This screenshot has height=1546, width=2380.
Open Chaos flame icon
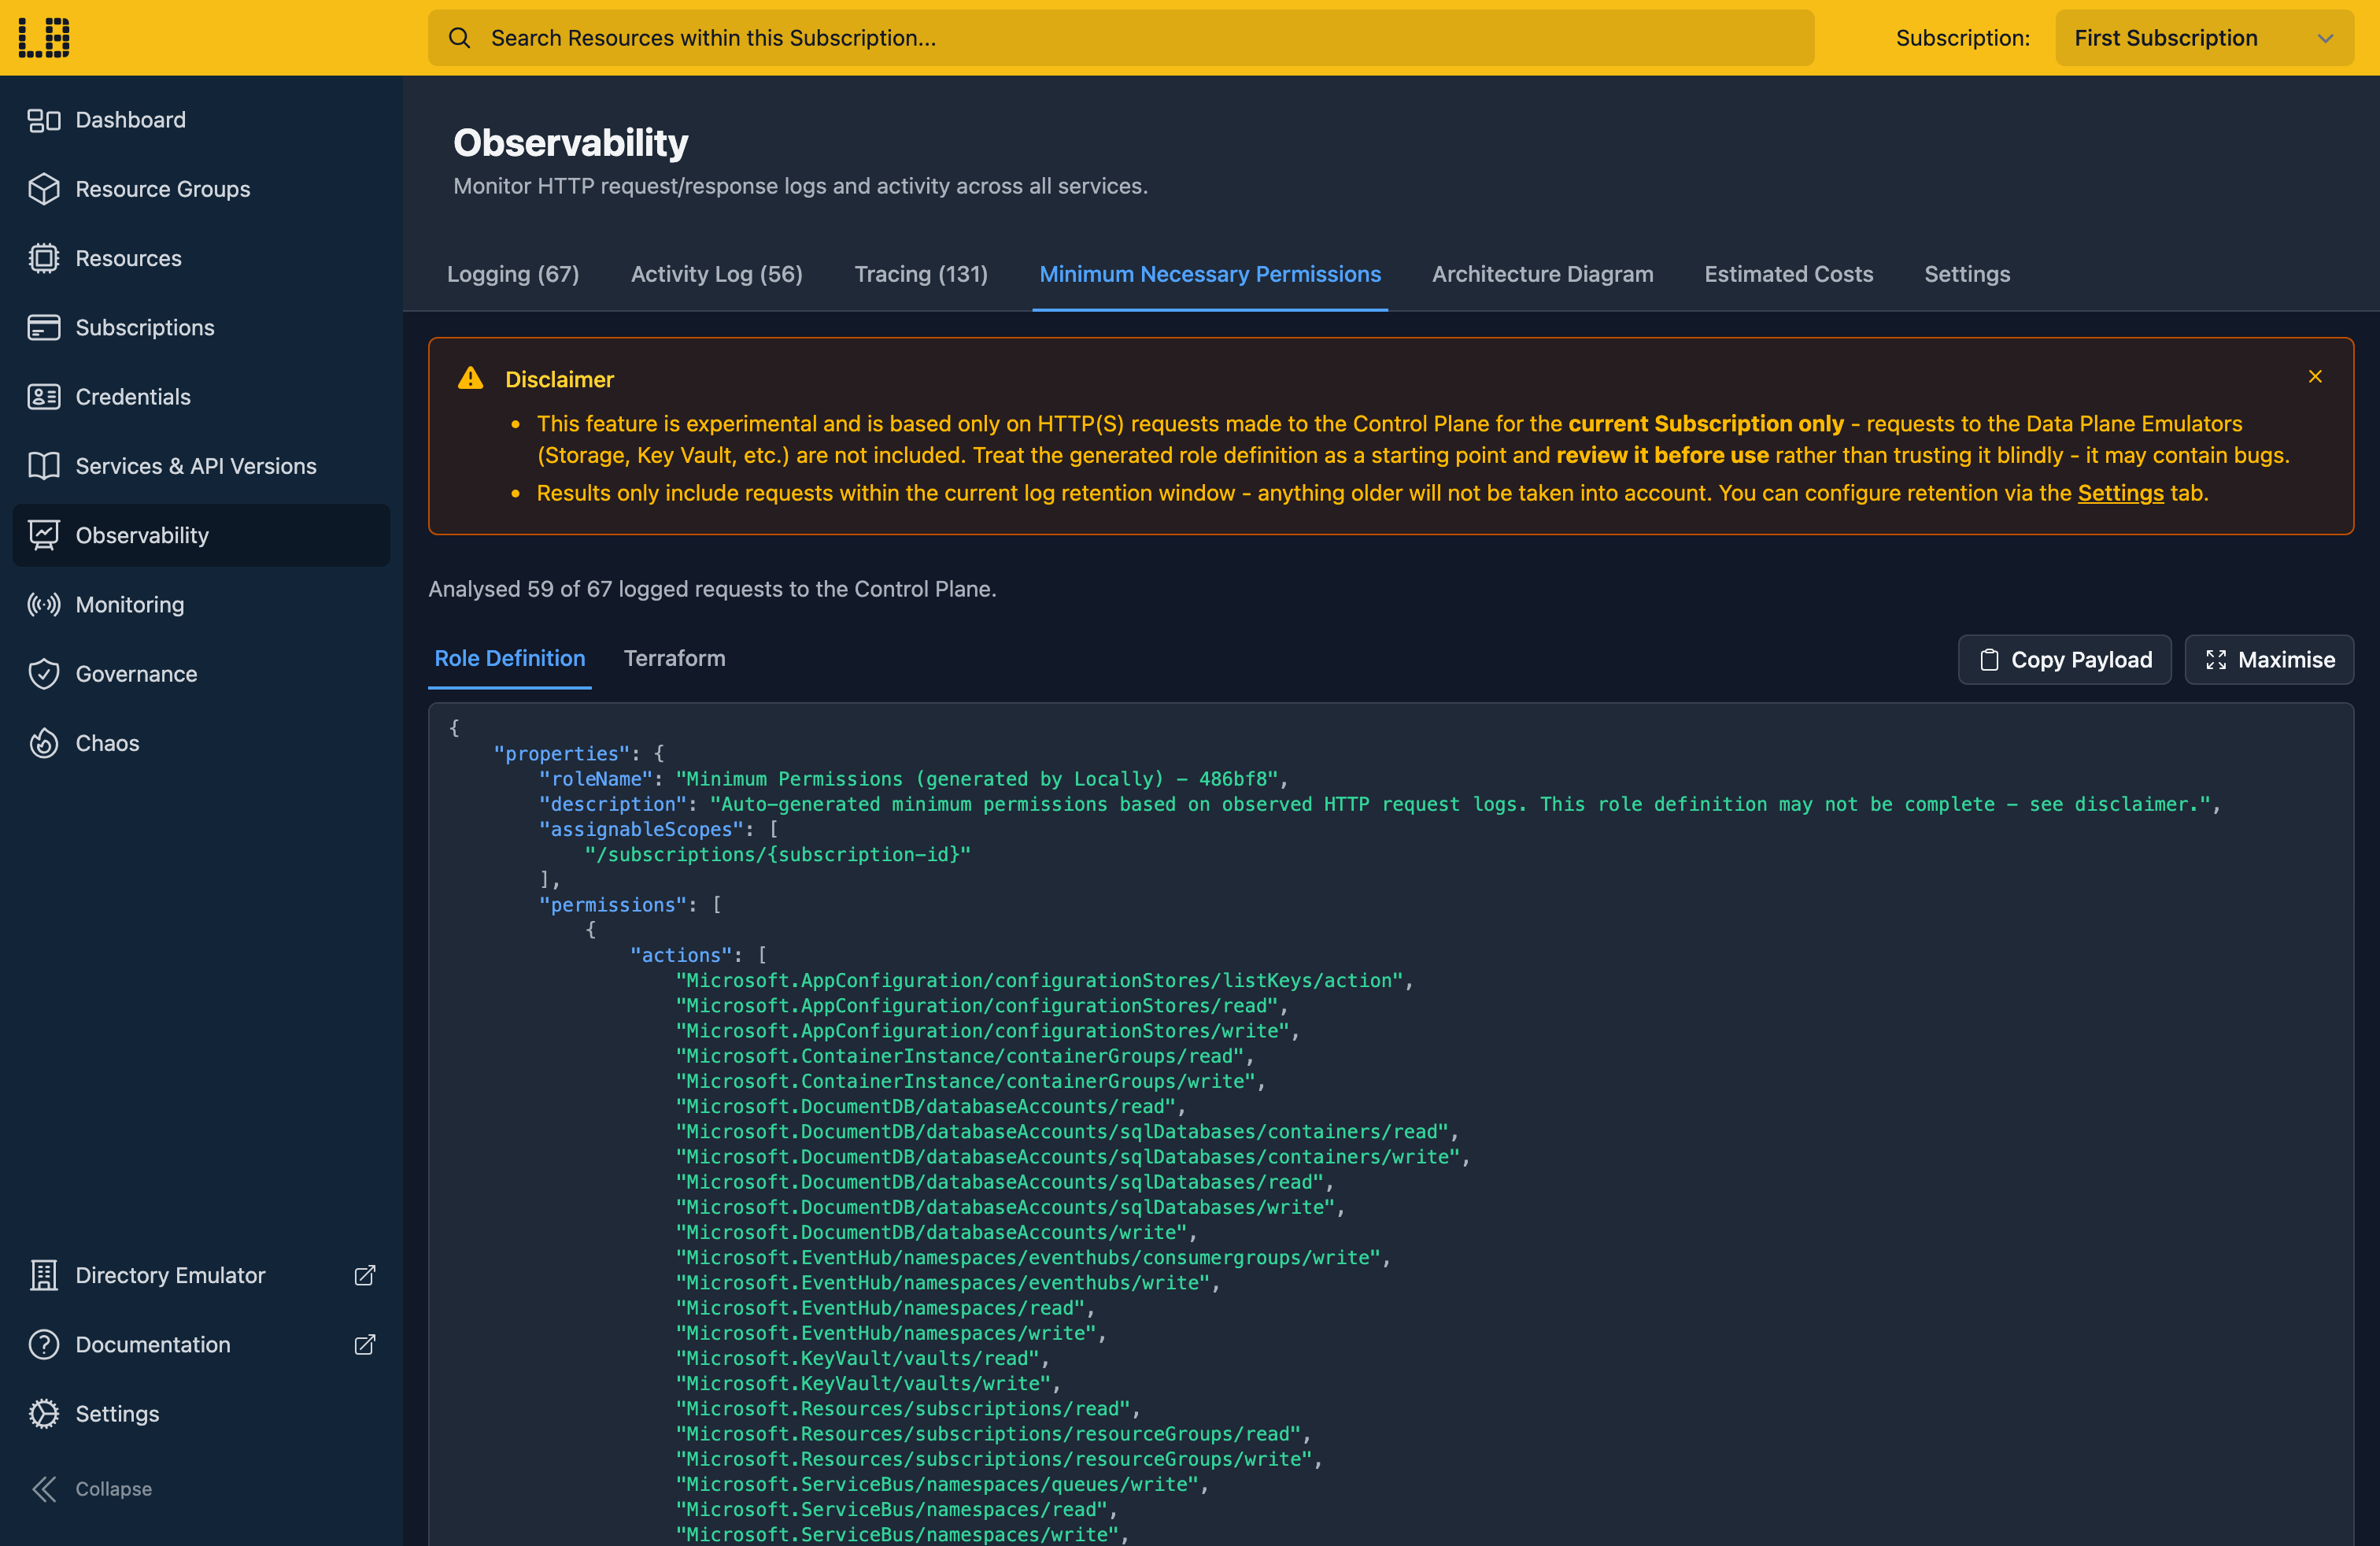44,743
